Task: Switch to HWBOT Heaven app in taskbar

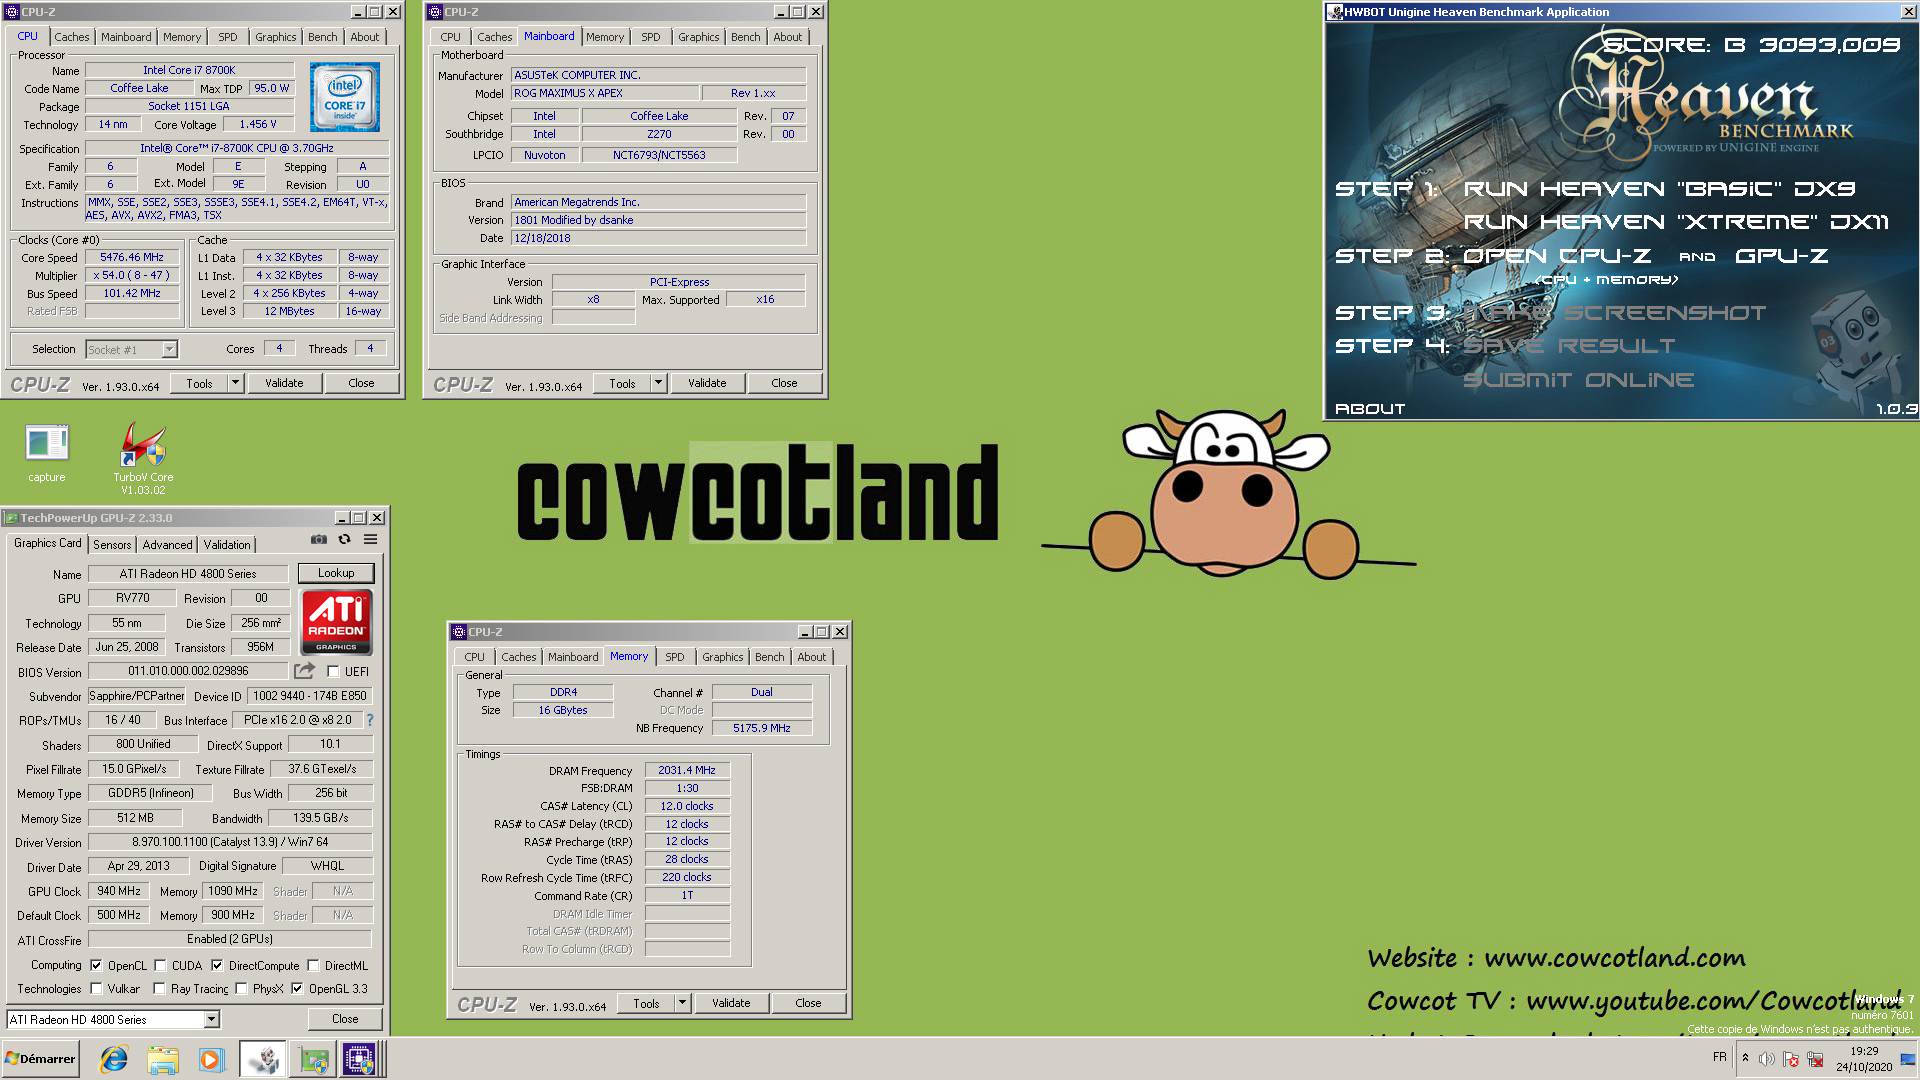Action: coord(262,1059)
